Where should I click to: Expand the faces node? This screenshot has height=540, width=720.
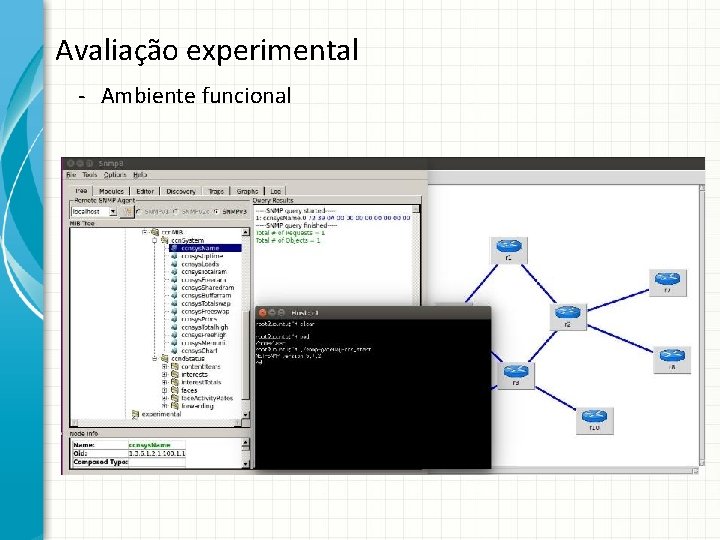click(165, 390)
